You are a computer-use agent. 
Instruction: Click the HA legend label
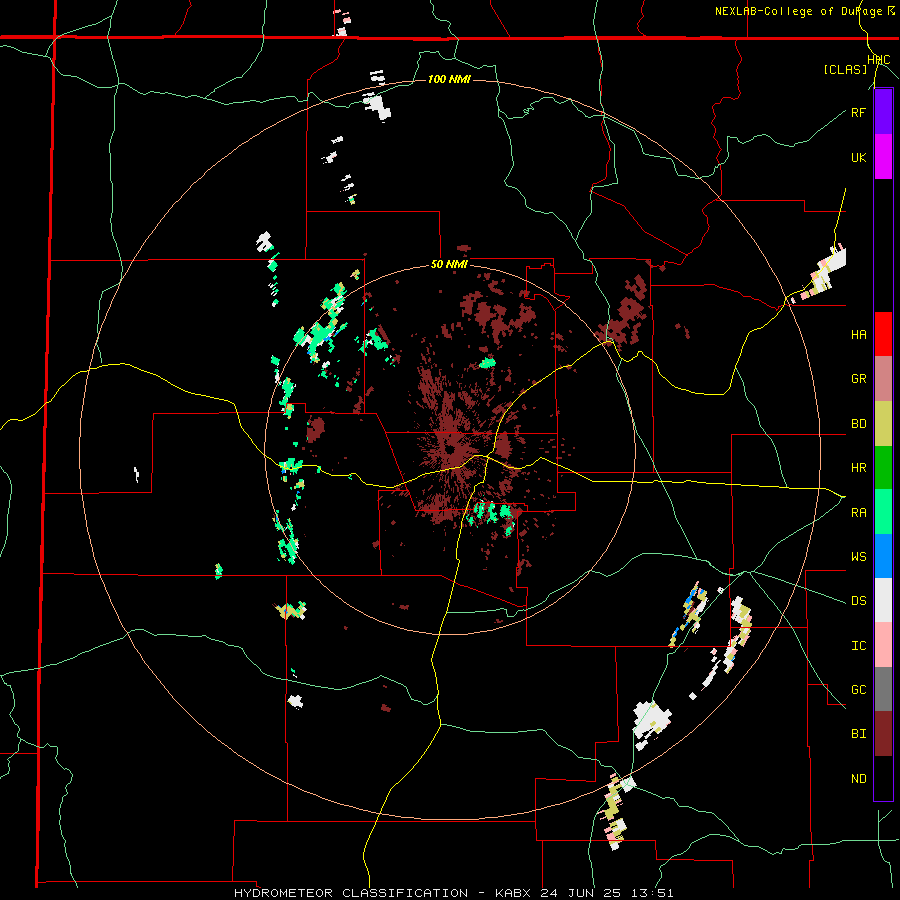coord(859,335)
